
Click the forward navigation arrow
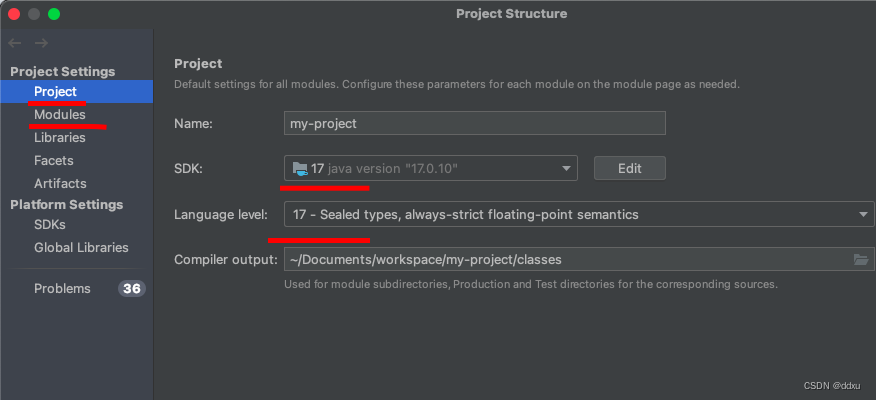click(x=41, y=43)
